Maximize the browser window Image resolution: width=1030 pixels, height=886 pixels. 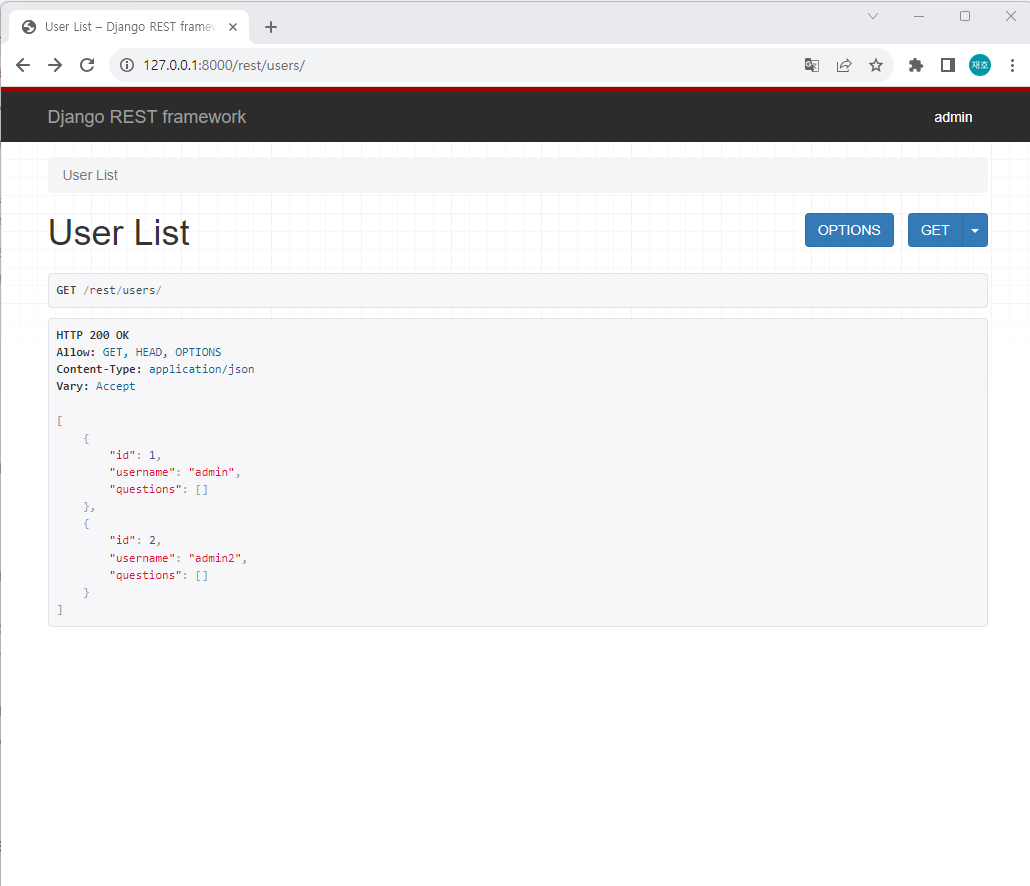coord(965,16)
